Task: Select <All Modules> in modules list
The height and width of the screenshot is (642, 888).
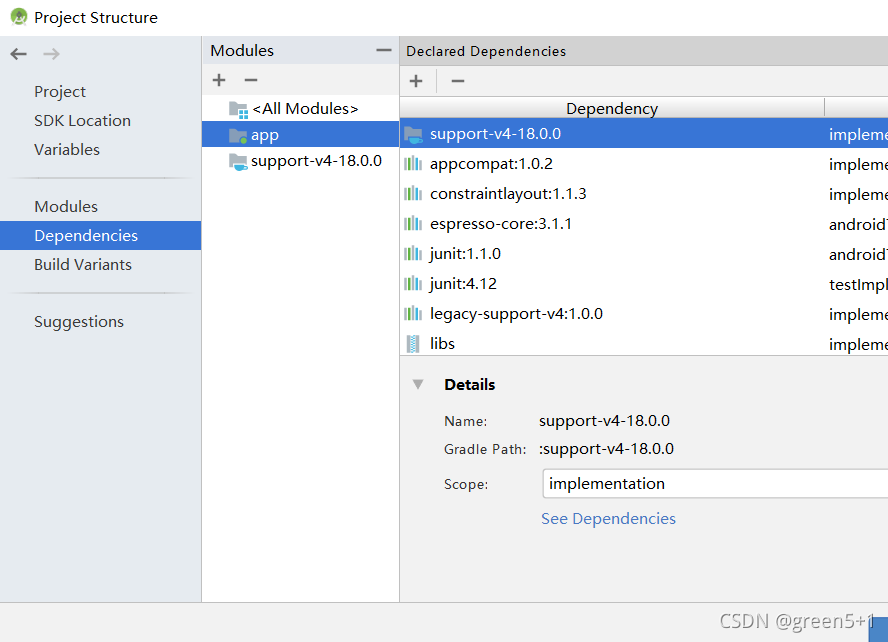Action: coord(300,109)
